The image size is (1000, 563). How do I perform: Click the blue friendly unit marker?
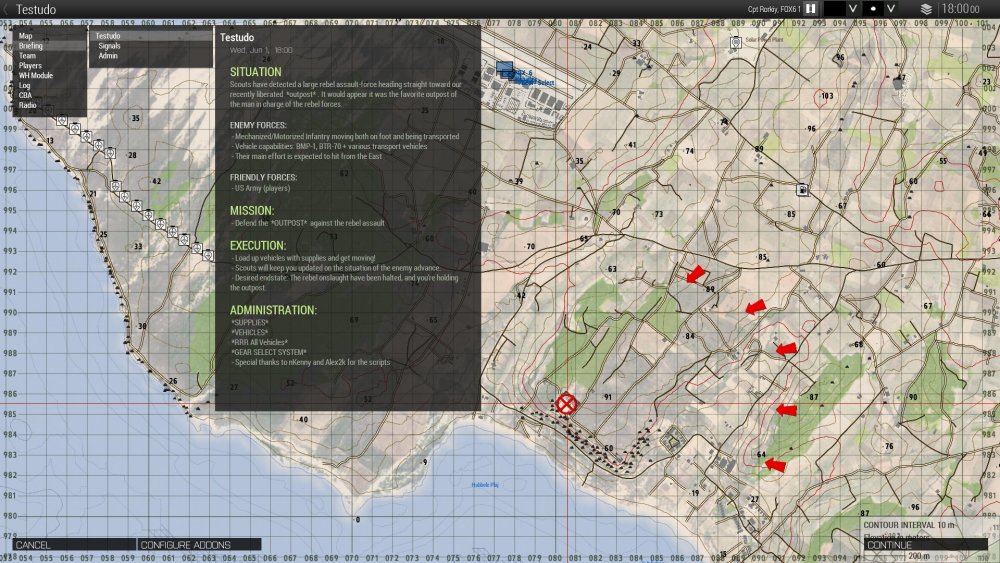pyautogui.click(x=505, y=71)
